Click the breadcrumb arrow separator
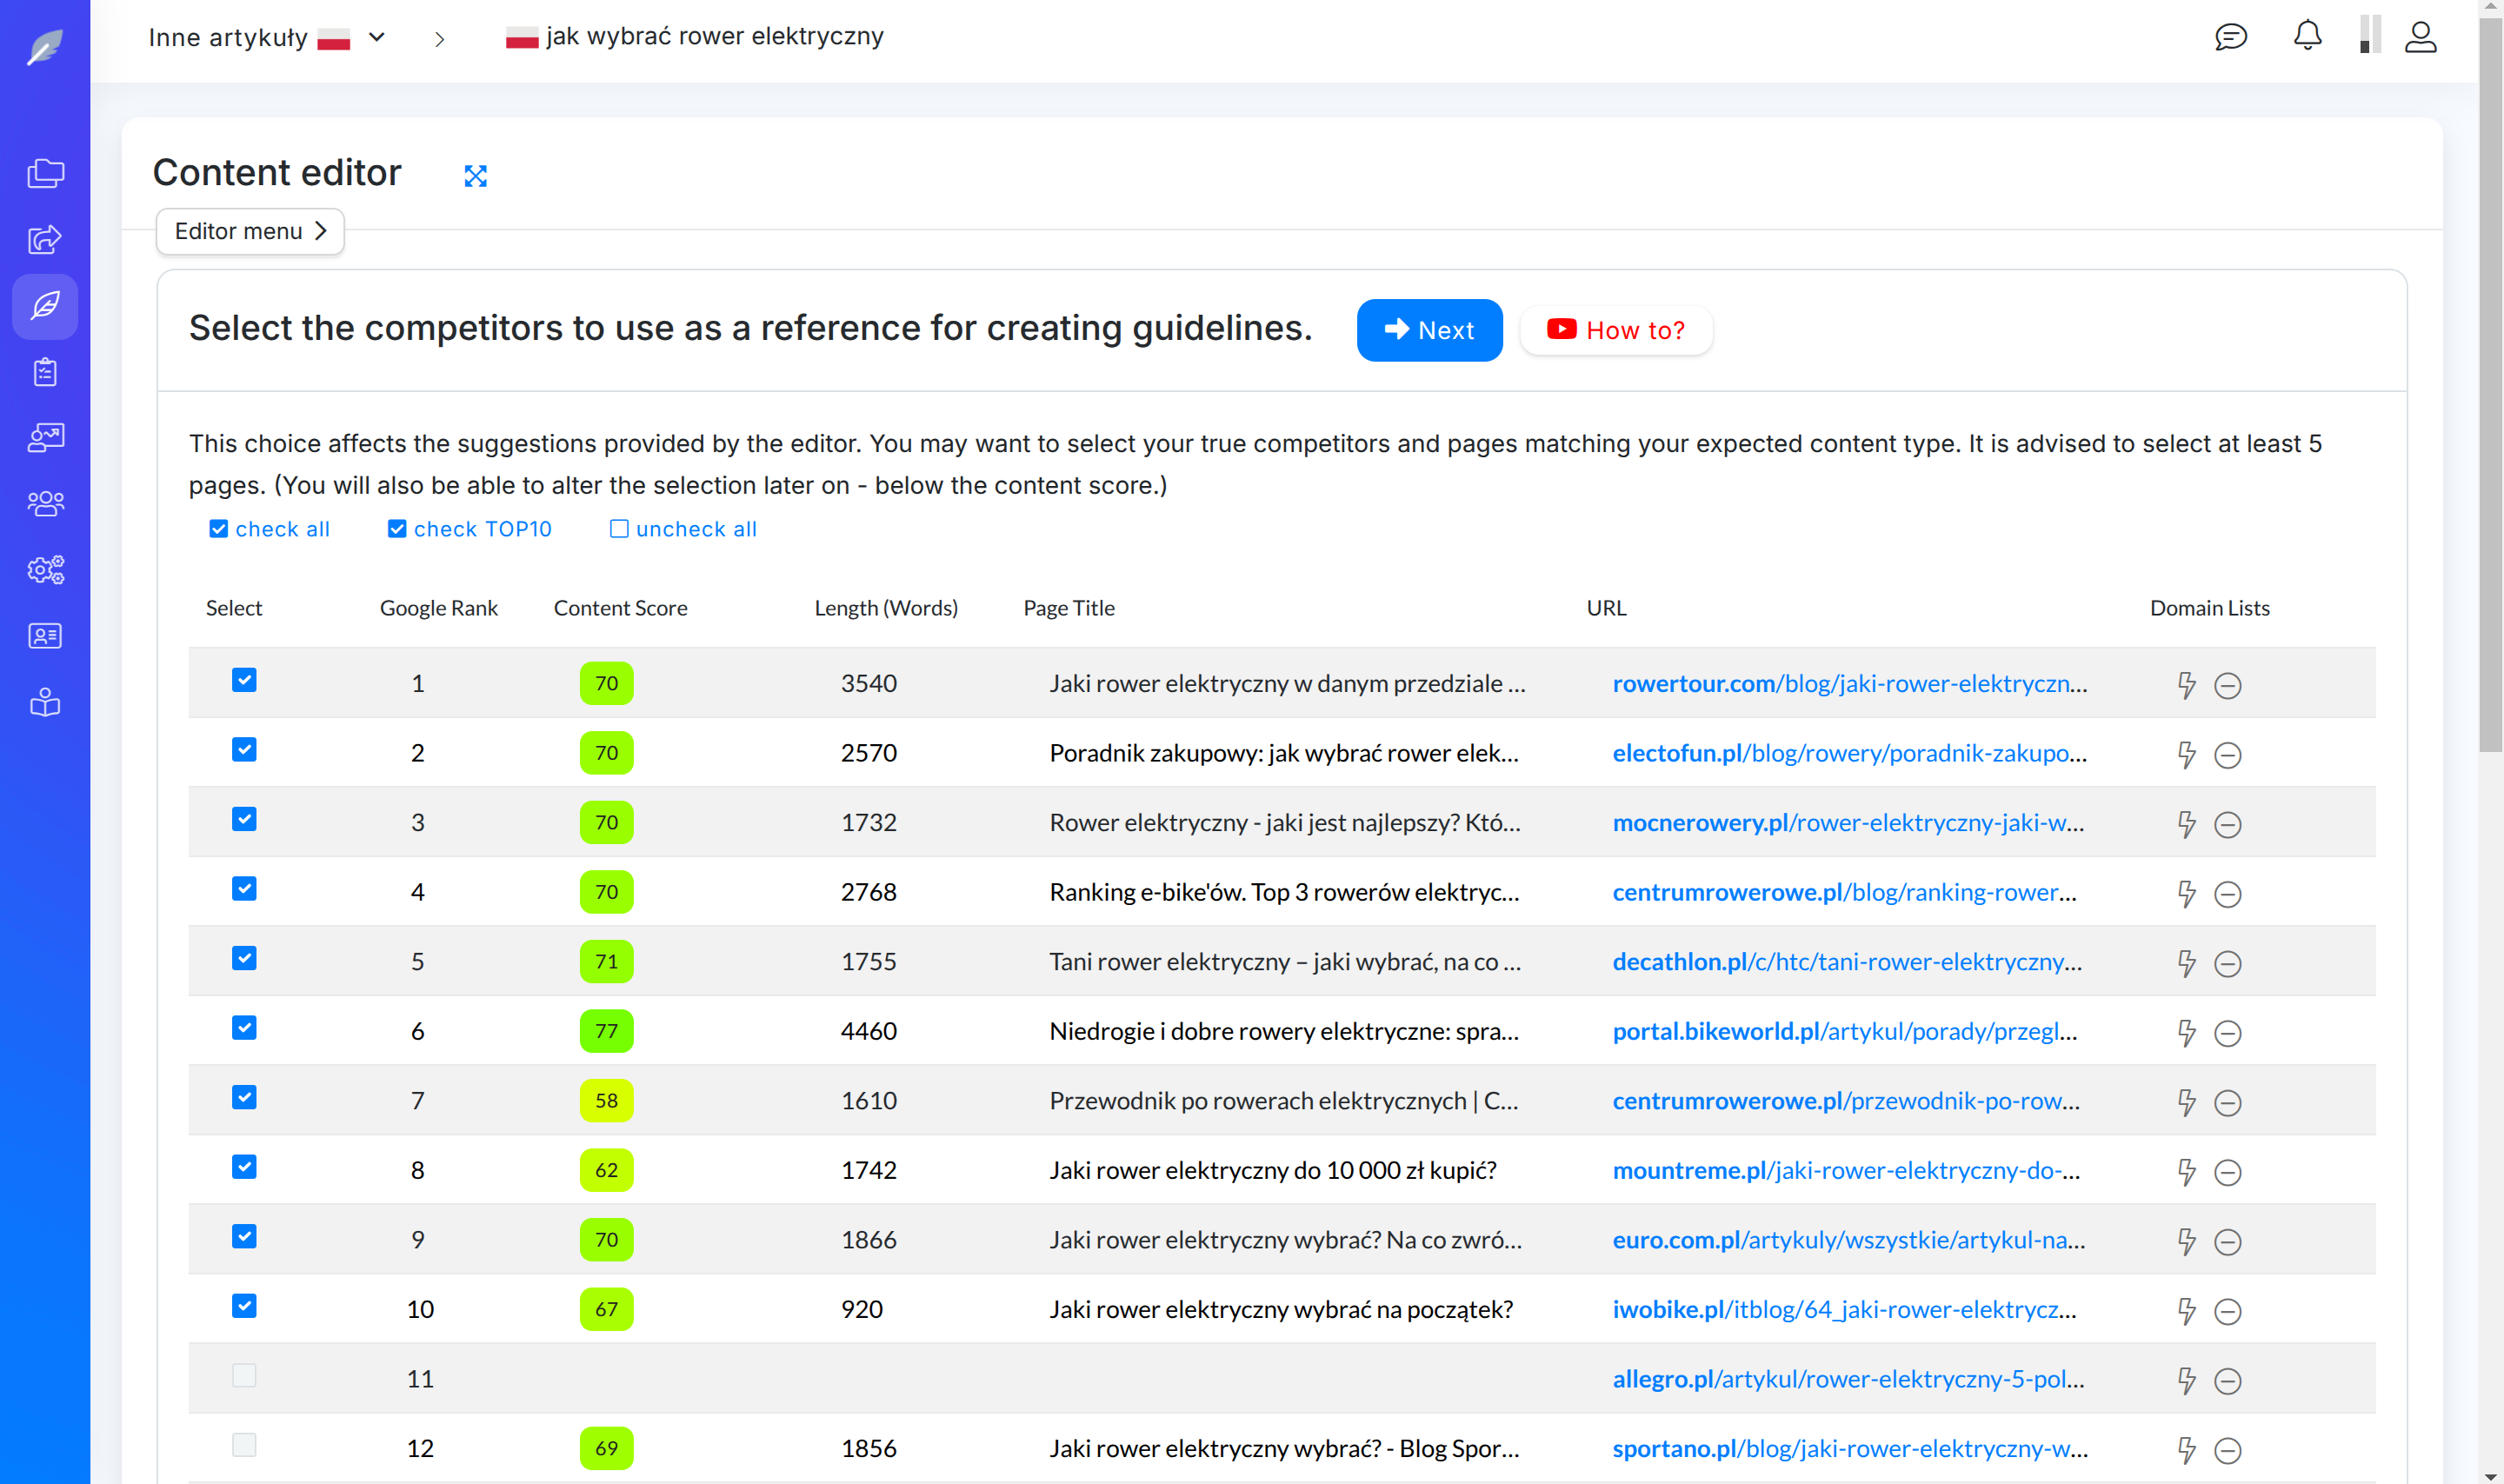This screenshot has width=2504, height=1484. [x=439, y=39]
